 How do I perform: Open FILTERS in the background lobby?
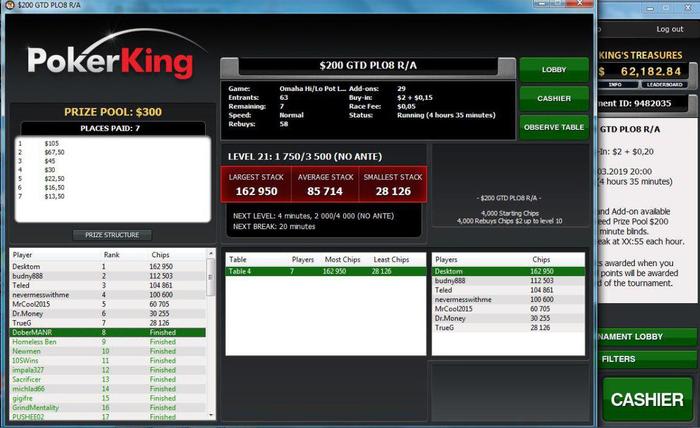647,359
